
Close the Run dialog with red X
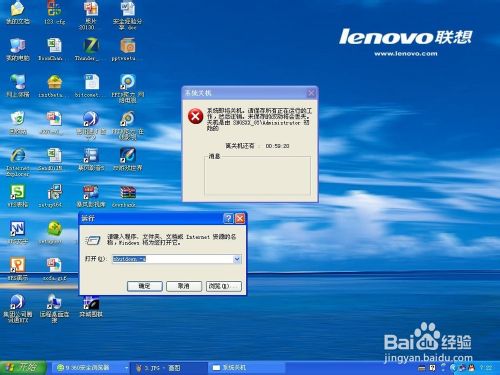point(240,218)
